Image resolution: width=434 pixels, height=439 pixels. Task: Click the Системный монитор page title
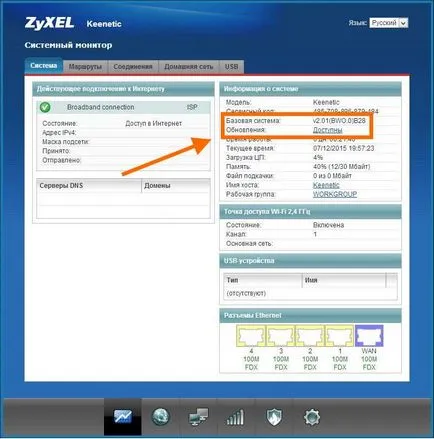pyautogui.click(x=68, y=45)
